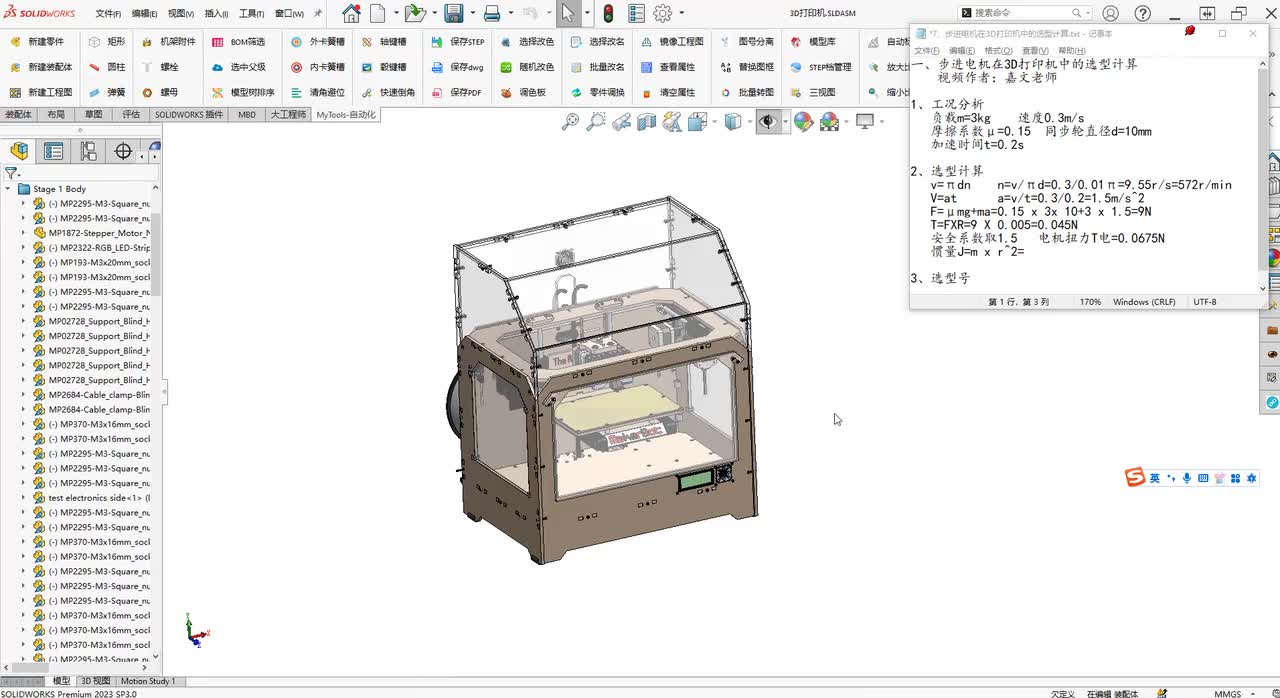This screenshot has width=1280, height=698.
Task: Toggle the Hide/Show Items eye icon
Action: click(767, 122)
